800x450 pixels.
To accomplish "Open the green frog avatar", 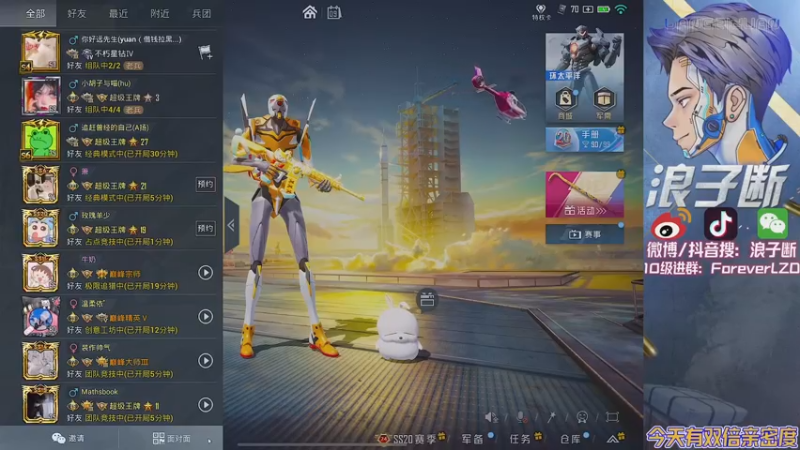I will click(x=40, y=140).
